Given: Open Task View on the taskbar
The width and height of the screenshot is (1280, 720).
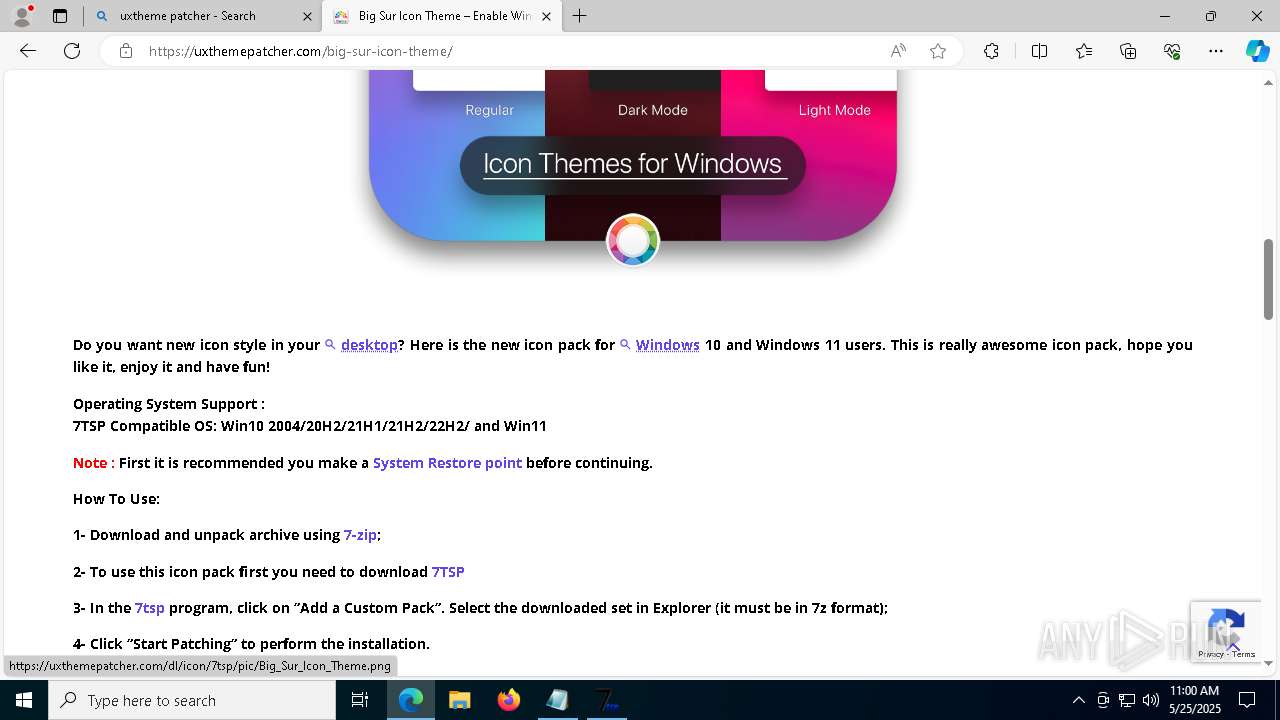Looking at the screenshot, I should (x=360, y=700).
